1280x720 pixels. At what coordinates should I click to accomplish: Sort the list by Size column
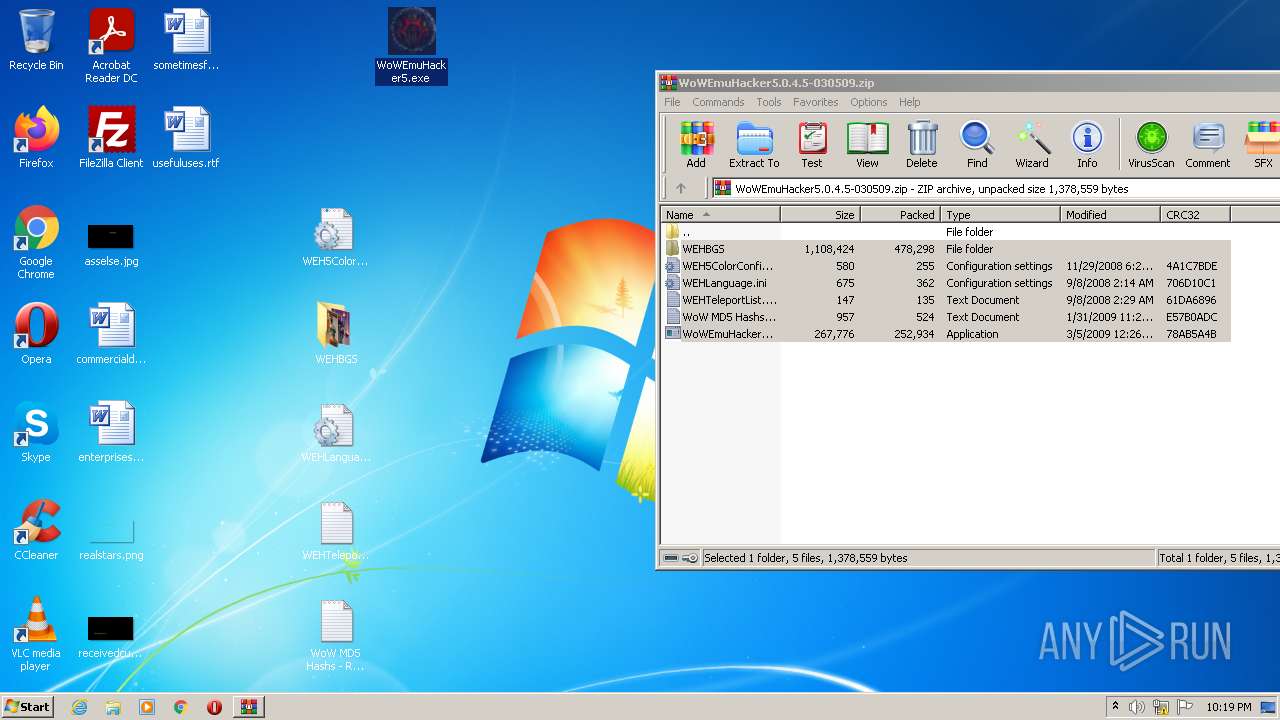pos(820,215)
